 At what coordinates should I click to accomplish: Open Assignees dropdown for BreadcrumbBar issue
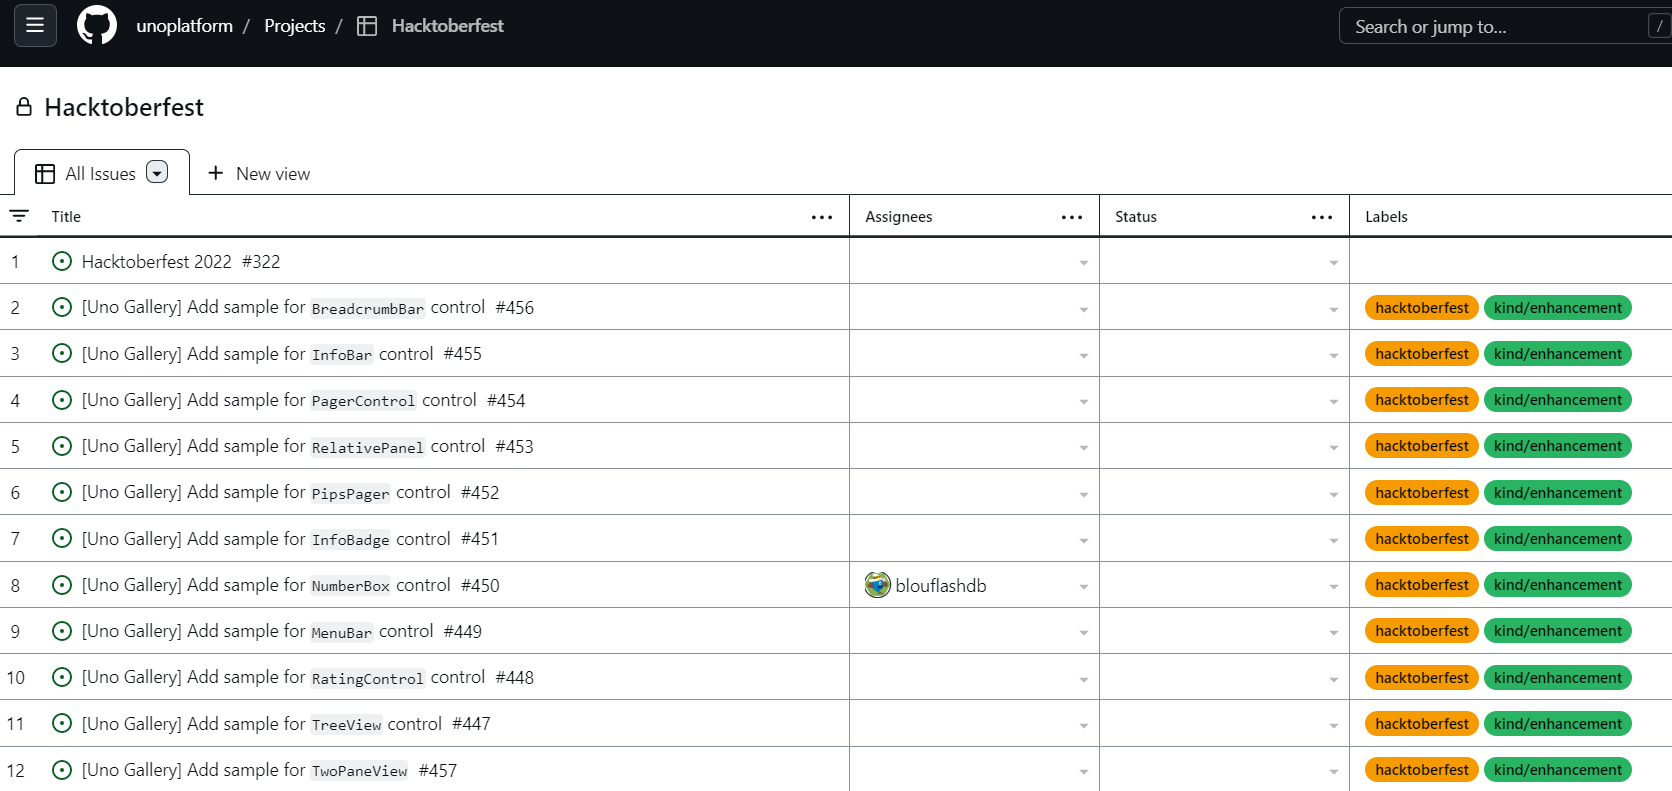pos(1083,309)
